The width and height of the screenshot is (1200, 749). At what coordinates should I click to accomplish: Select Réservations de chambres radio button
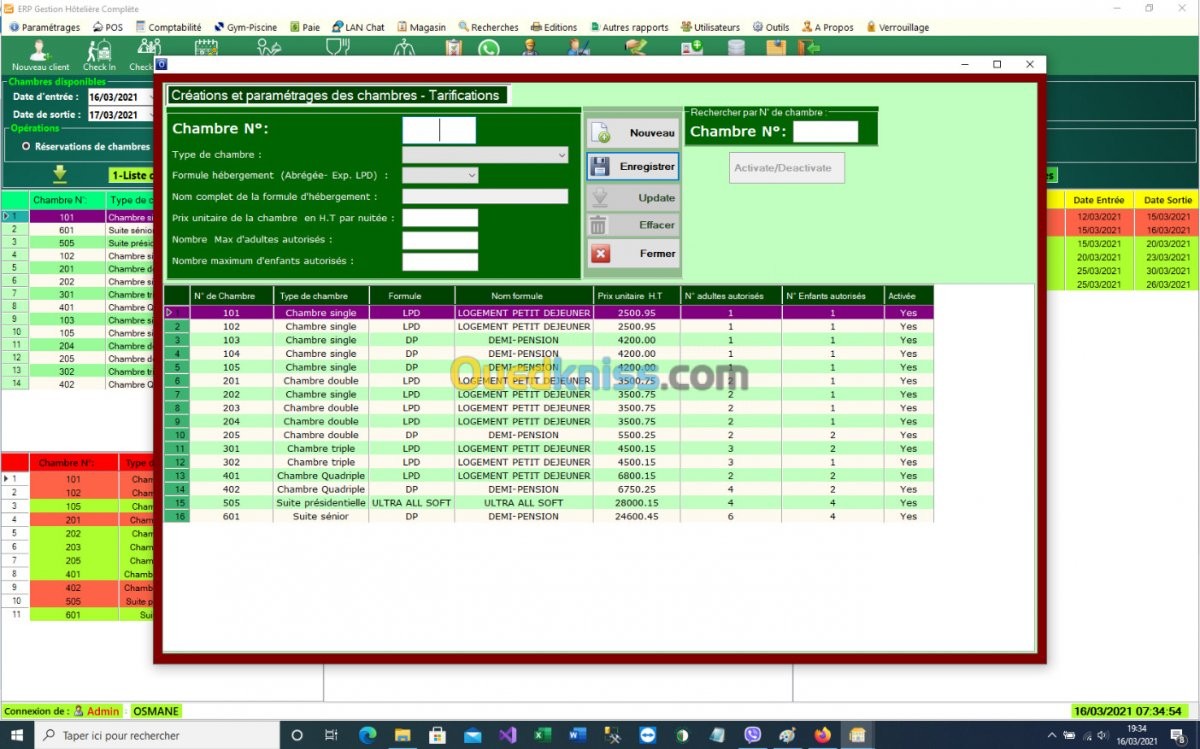coord(26,146)
